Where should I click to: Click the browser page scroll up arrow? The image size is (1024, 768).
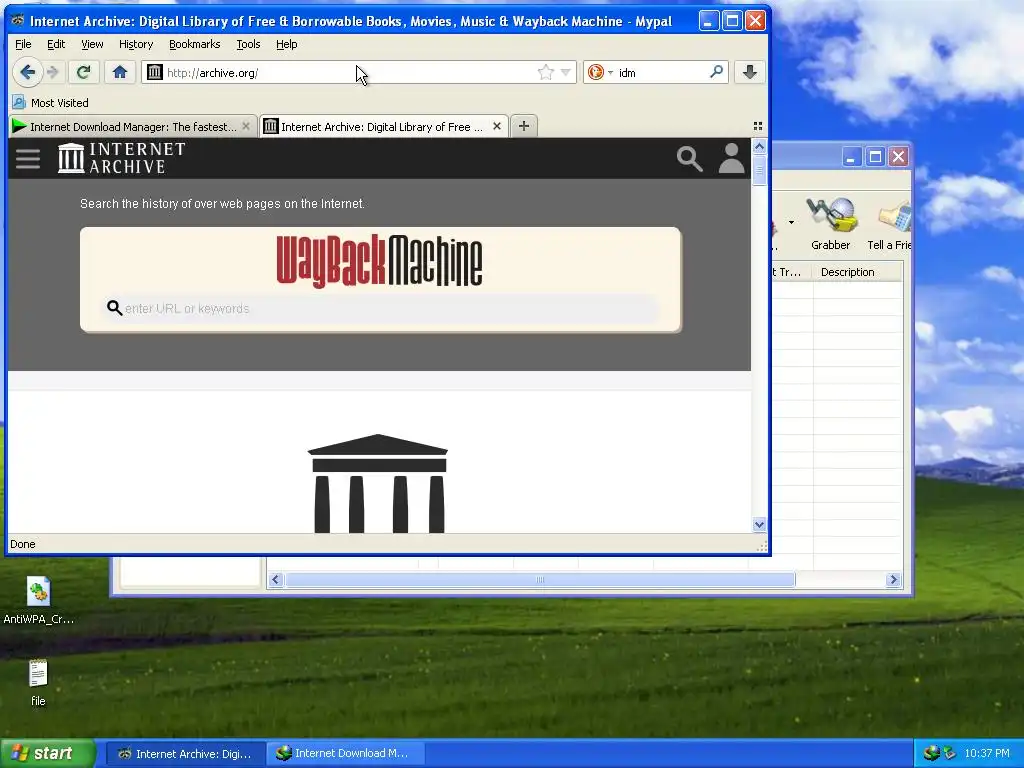click(x=759, y=146)
